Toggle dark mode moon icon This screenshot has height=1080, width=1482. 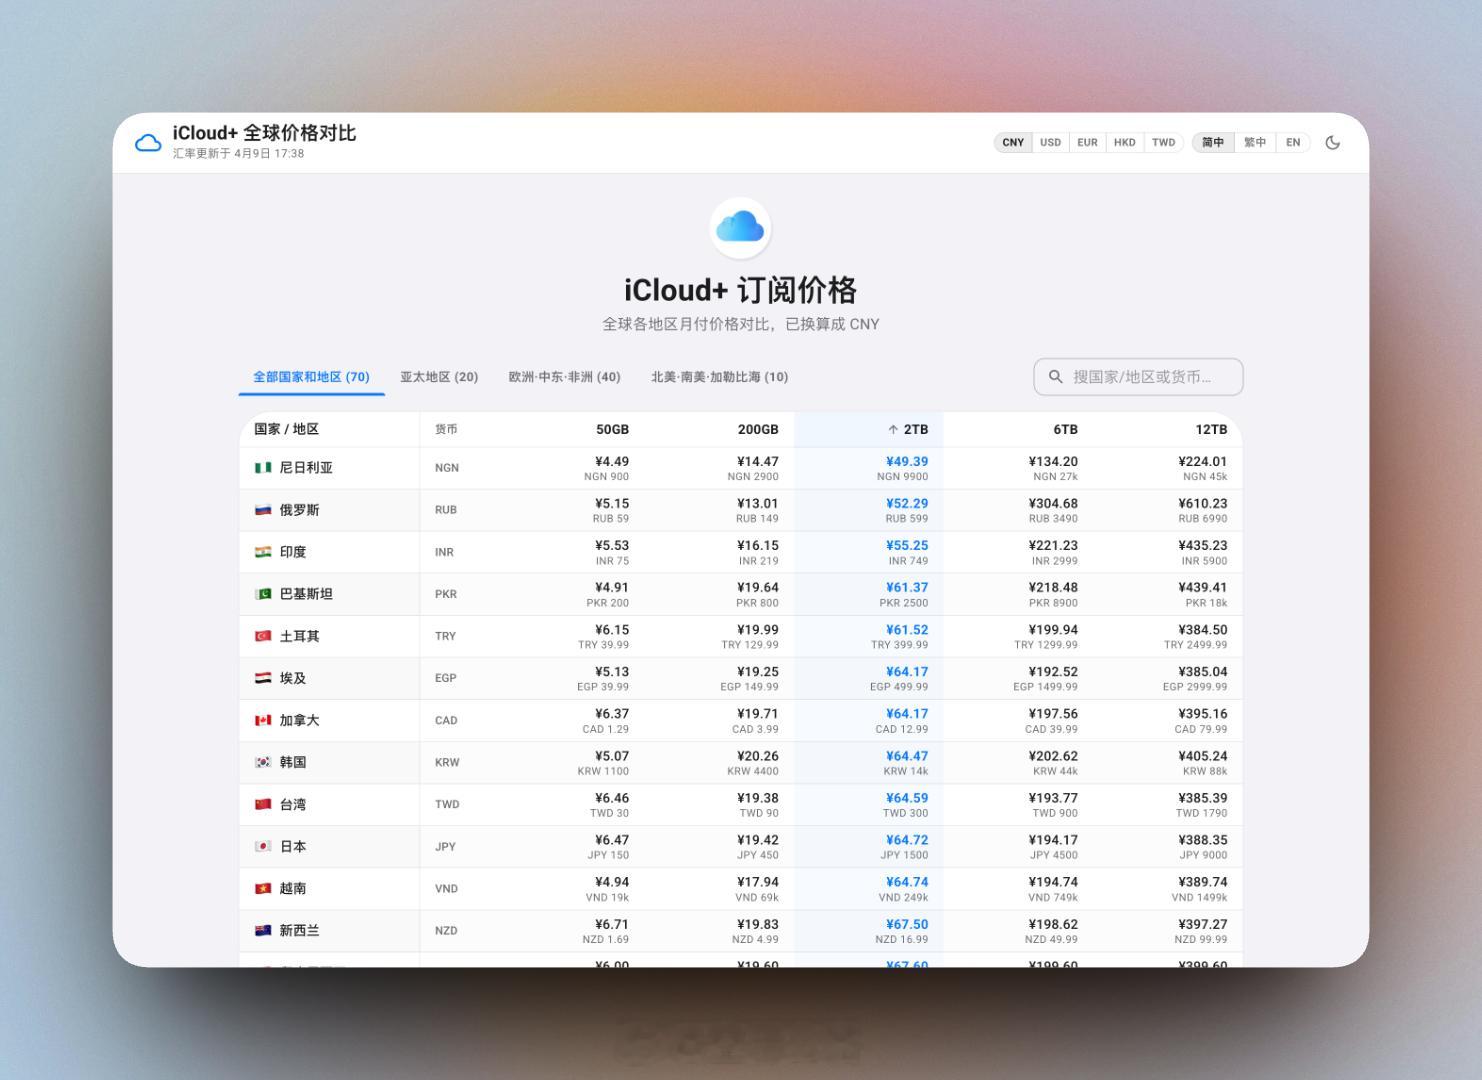tap(1332, 142)
